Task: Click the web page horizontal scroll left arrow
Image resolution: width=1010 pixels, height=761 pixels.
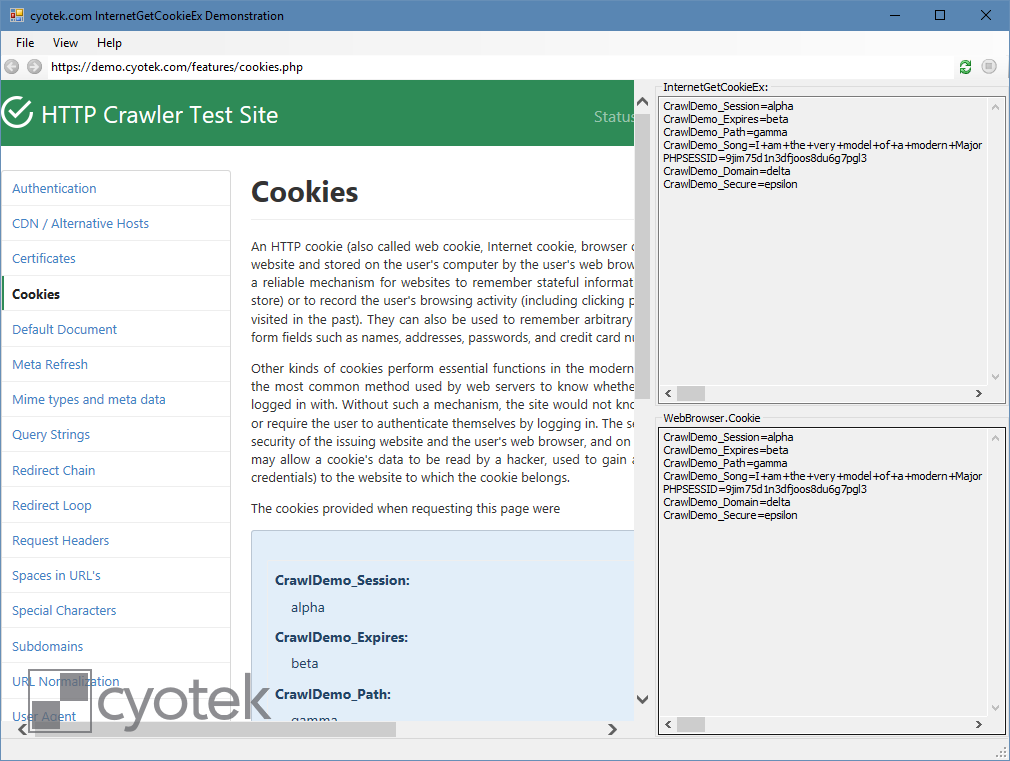Action: pos(22,729)
